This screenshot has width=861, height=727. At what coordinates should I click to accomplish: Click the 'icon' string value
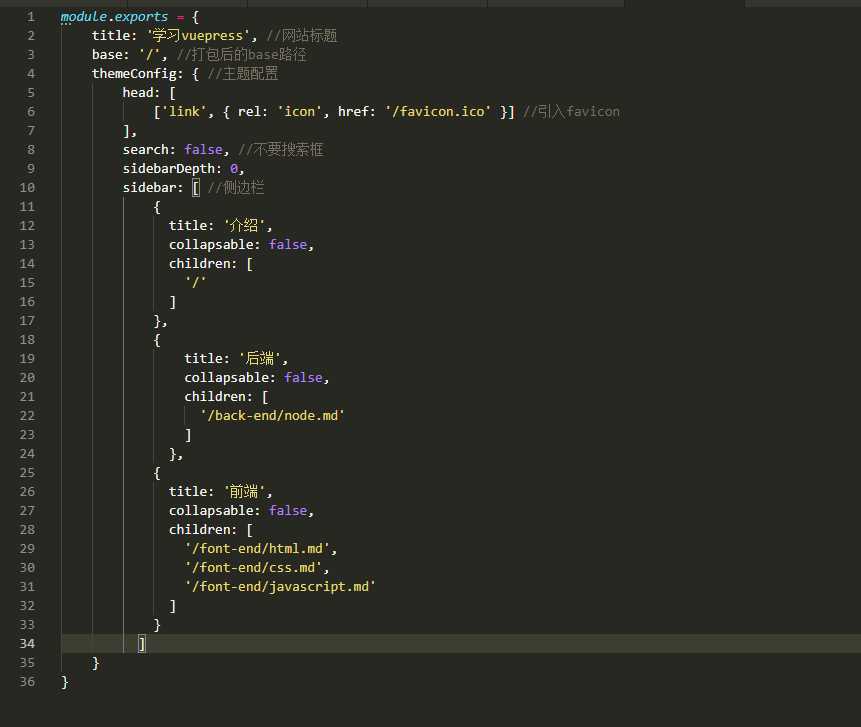(299, 112)
